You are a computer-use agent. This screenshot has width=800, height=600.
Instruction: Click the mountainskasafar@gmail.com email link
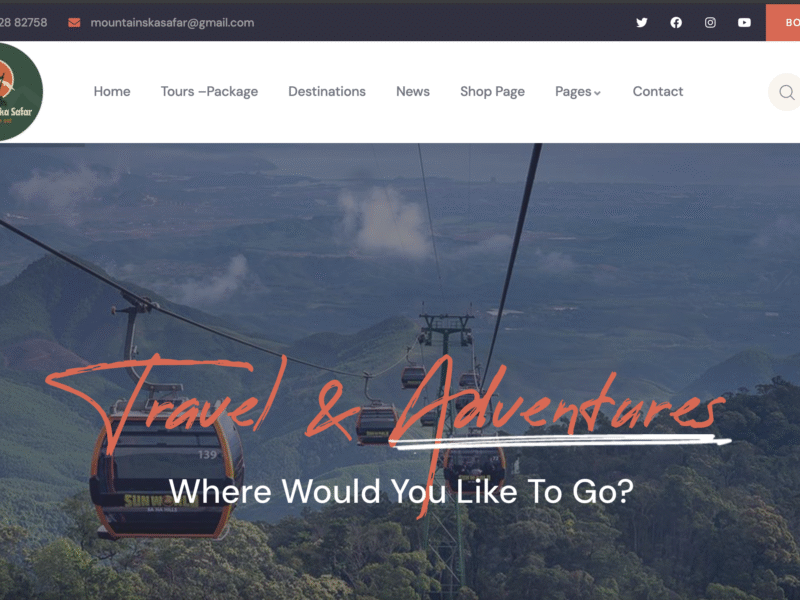(172, 22)
